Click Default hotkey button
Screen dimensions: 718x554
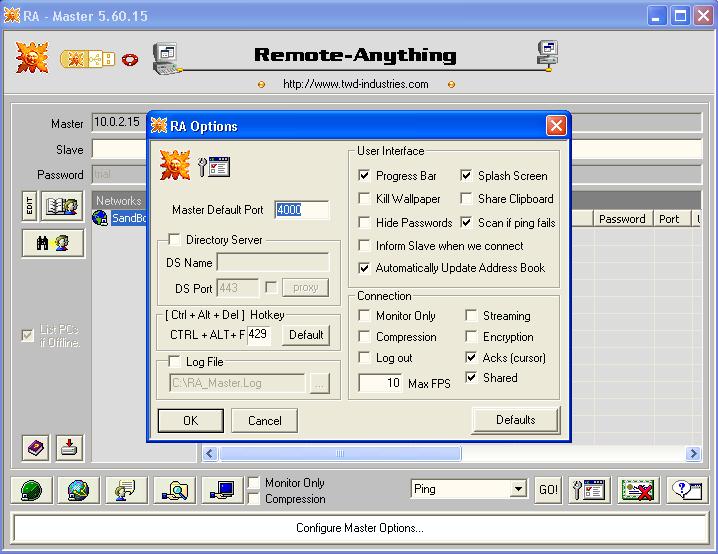(x=306, y=335)
